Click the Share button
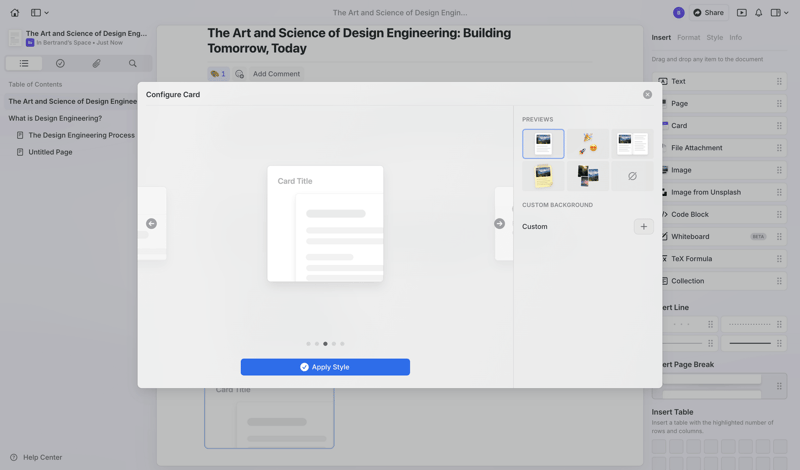 pos(709,13)
